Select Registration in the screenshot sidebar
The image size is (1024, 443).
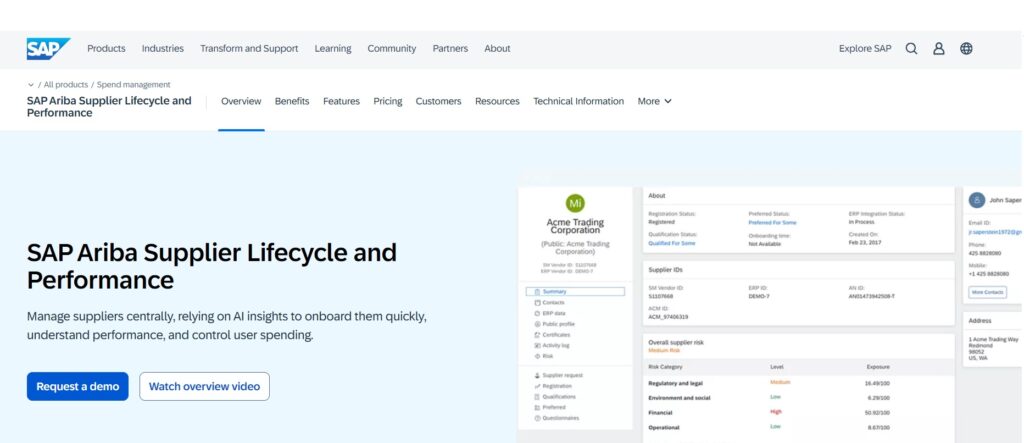point(552,386)
